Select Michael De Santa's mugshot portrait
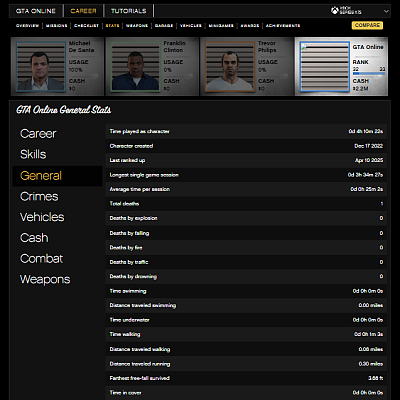Image resolution: width=400 pixels, height=400 pixels. click(41, 66)
